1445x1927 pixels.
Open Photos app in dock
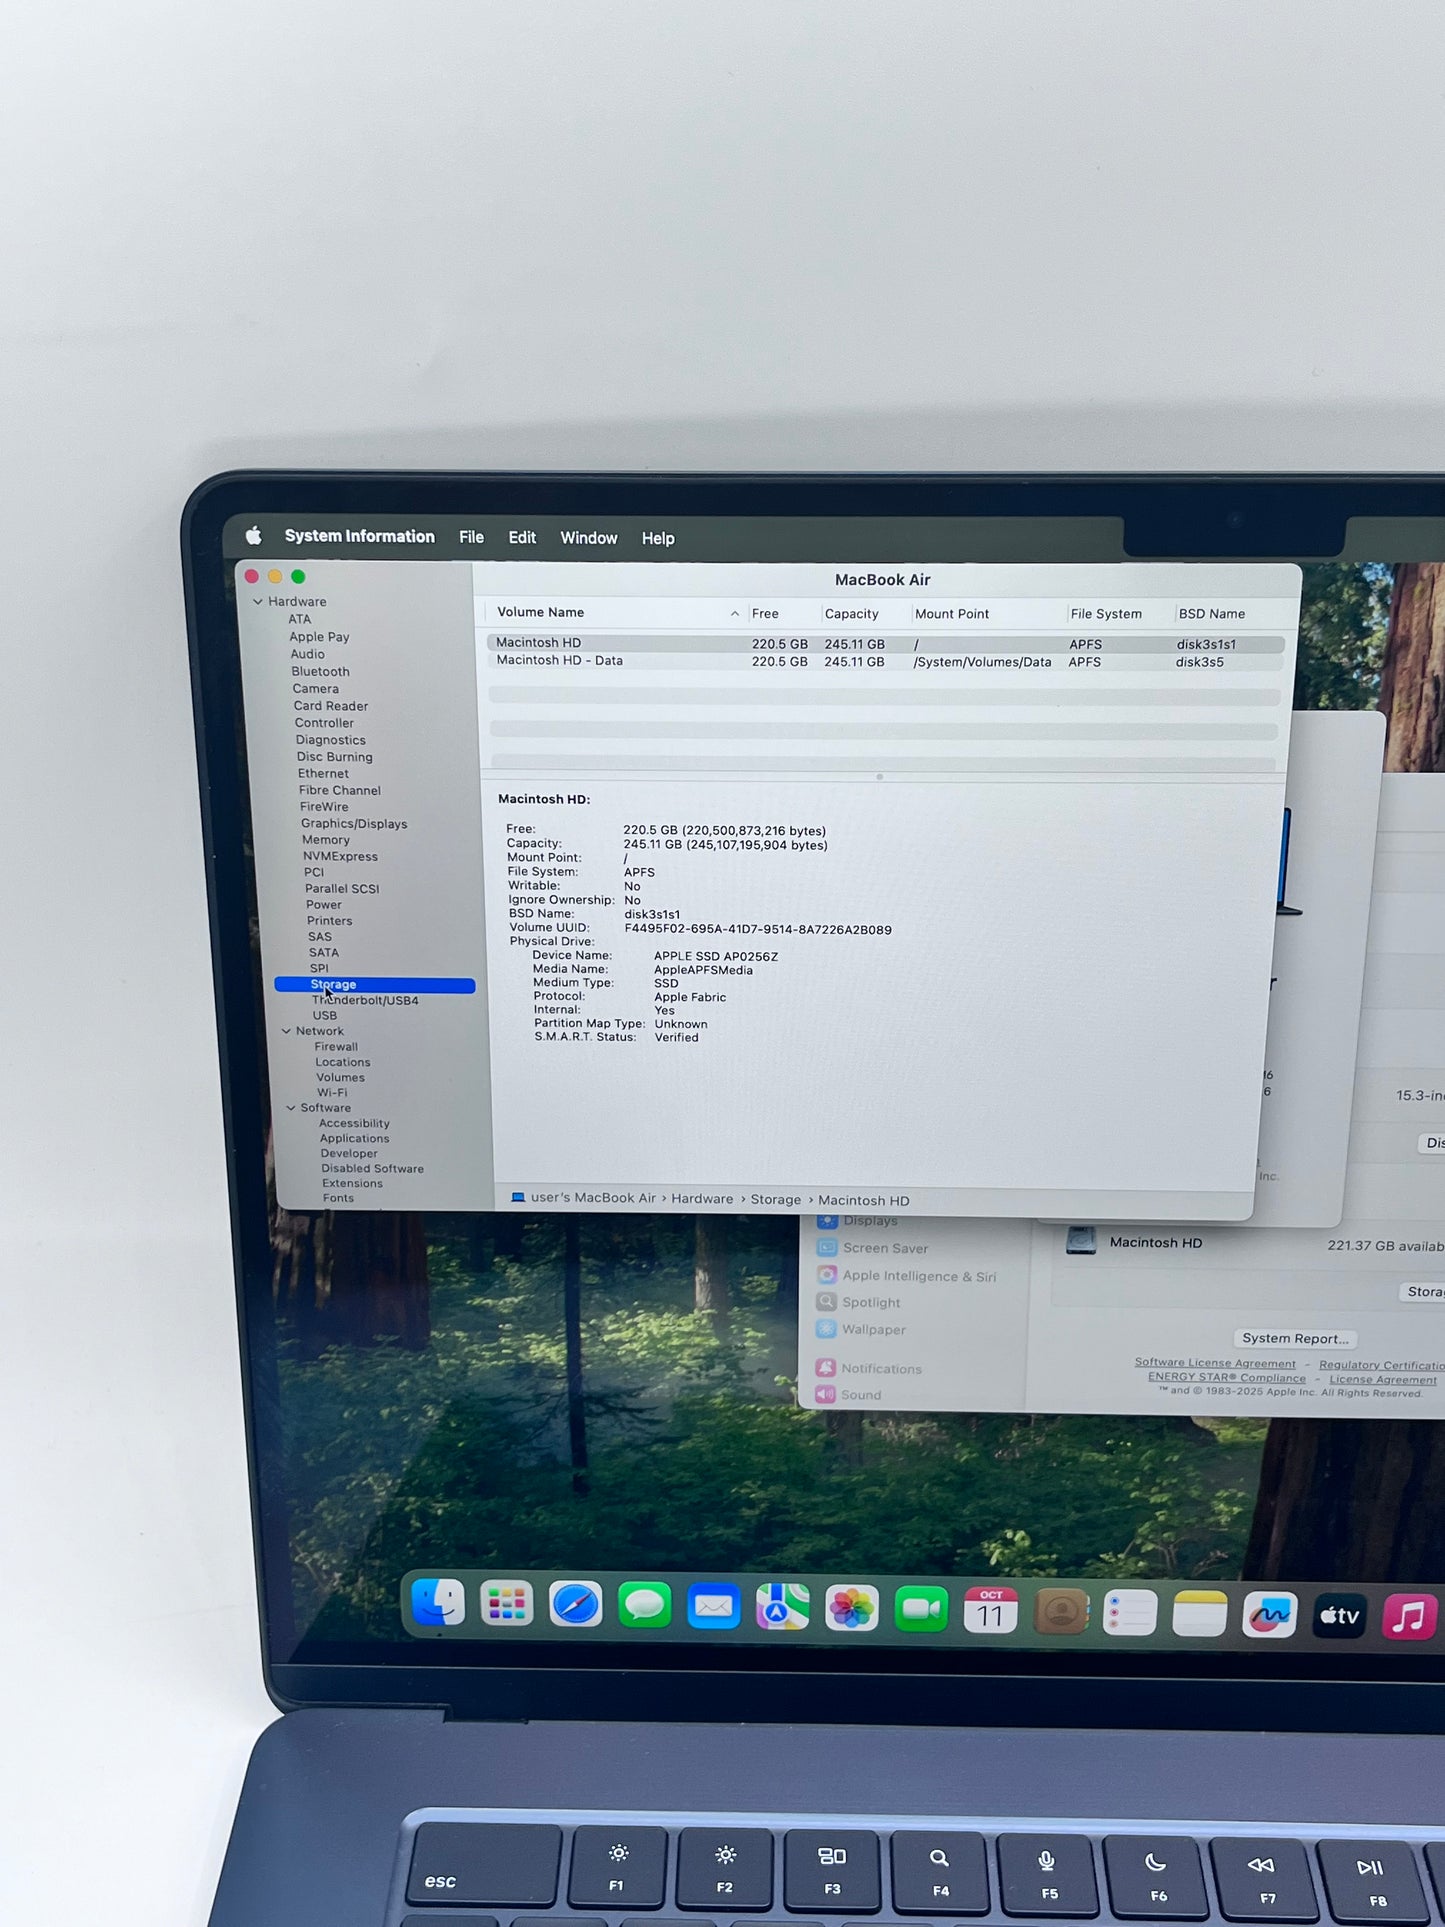(852, 1609)
